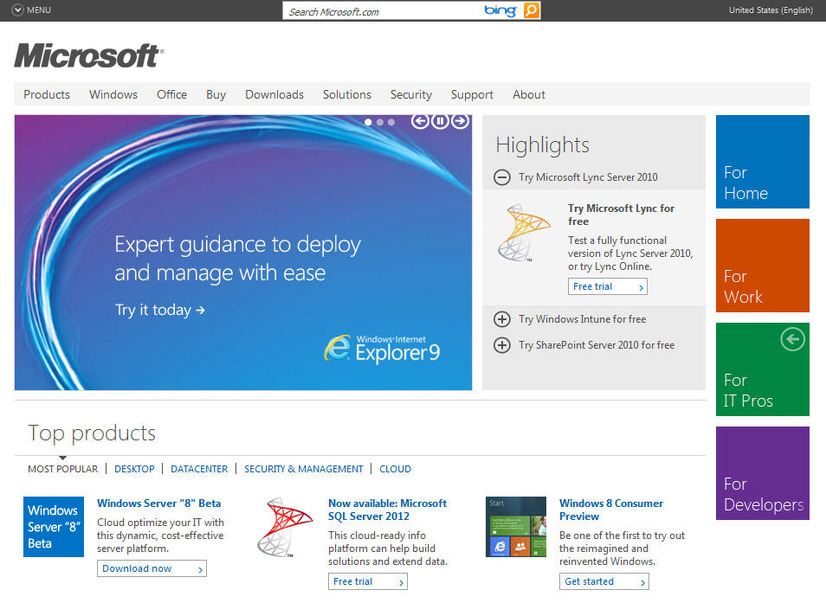Expand Try Windows Intune for free
826x603 pixels.
click(x=502, y=319)
